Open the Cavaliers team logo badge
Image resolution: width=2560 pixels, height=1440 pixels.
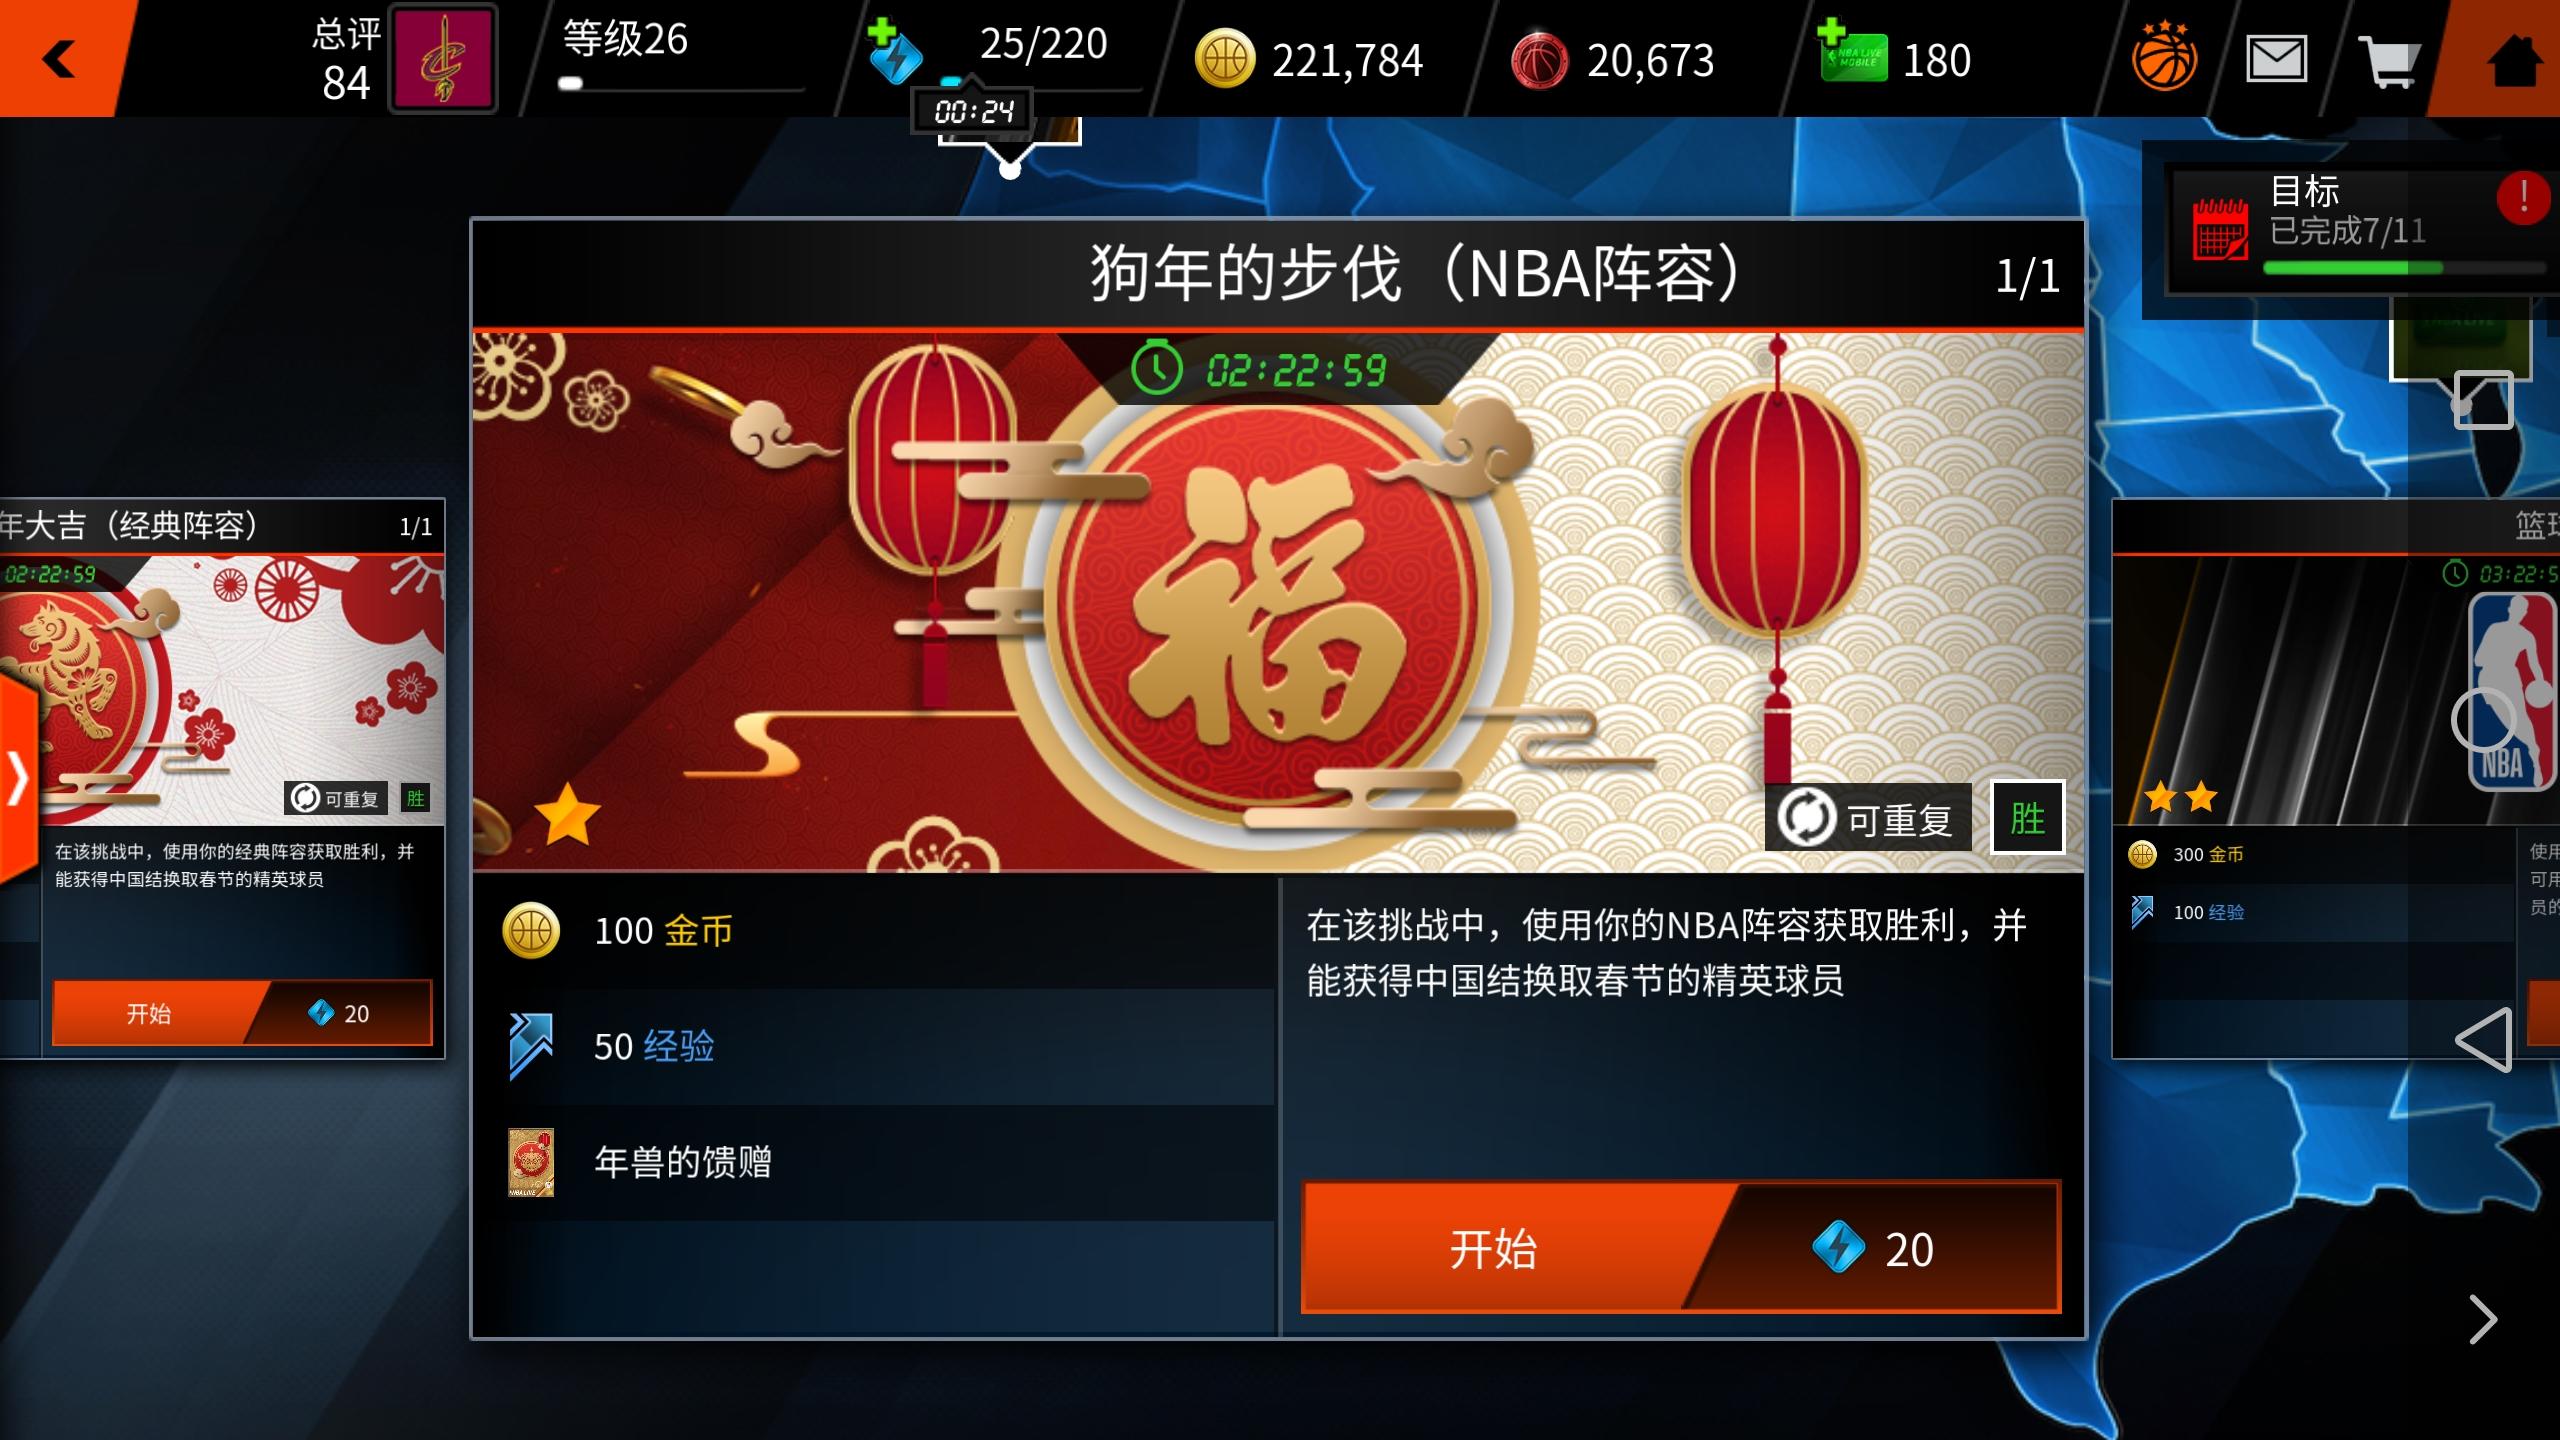[x=442, y=58]
